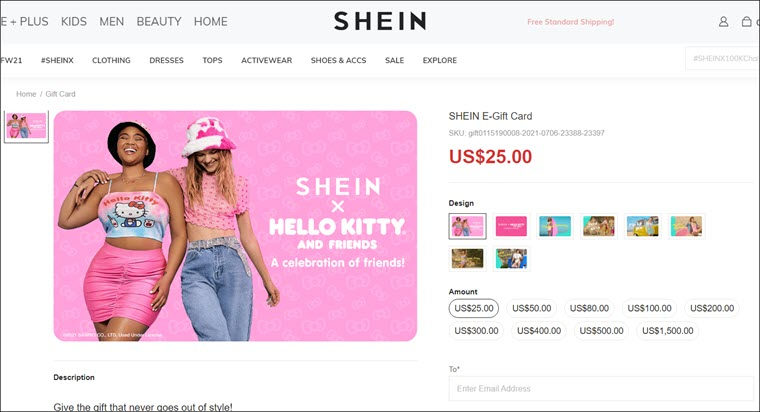Select the Hello Kitty card design thumbnail
This screenshot has height=412, width=760.
click(467, 226)
